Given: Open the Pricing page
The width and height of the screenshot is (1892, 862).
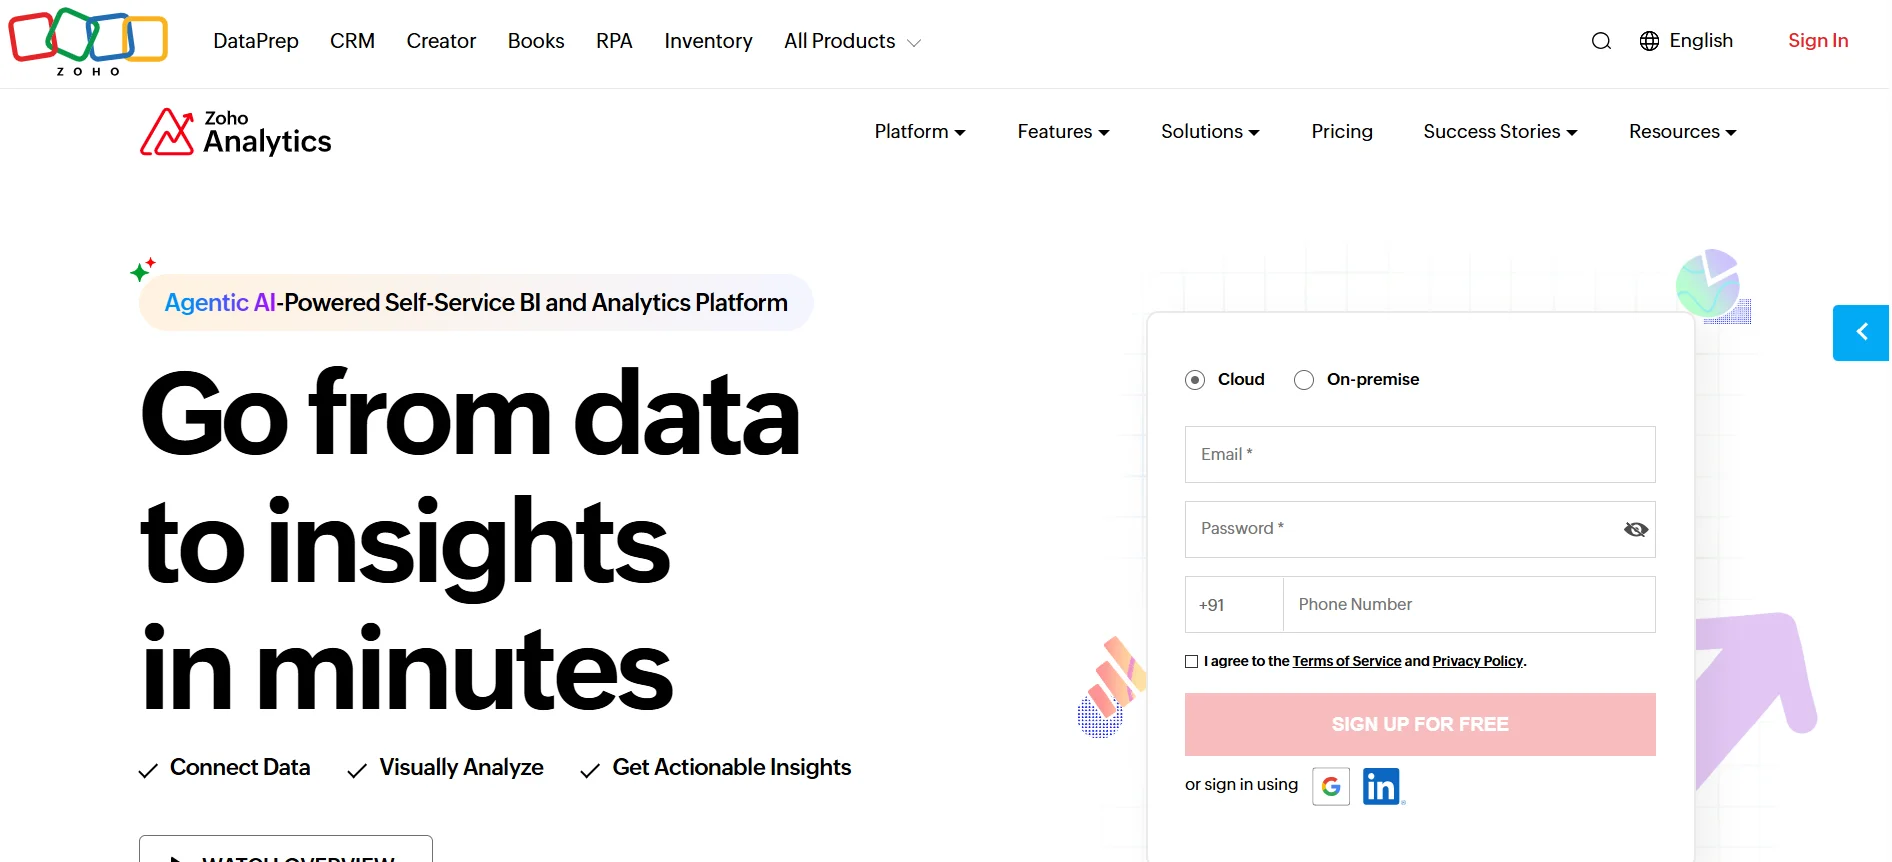Looking at the screenshot, I should [x=1342, y=132].
